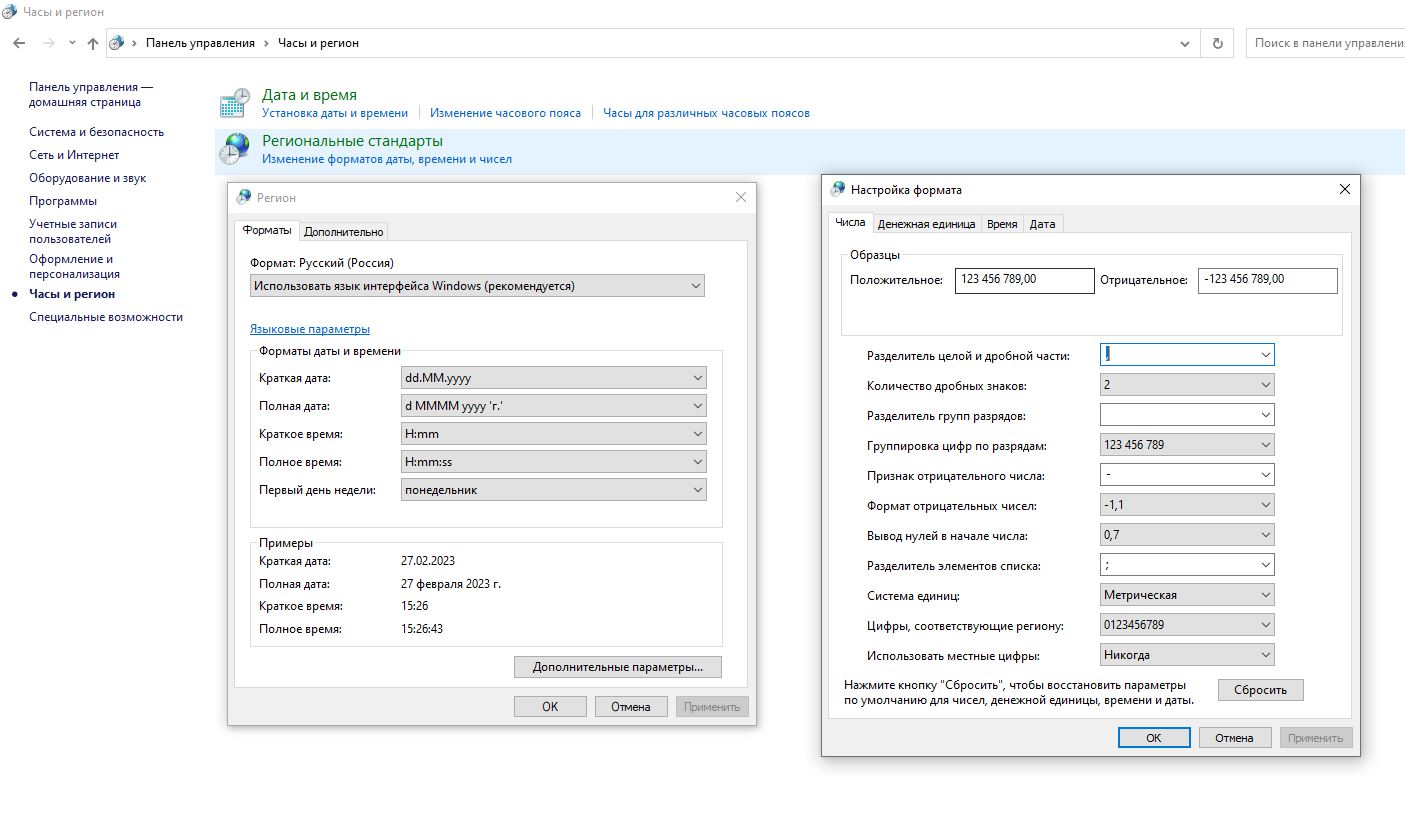Expand the Полная дата dropdown

(x=553, y=406)
